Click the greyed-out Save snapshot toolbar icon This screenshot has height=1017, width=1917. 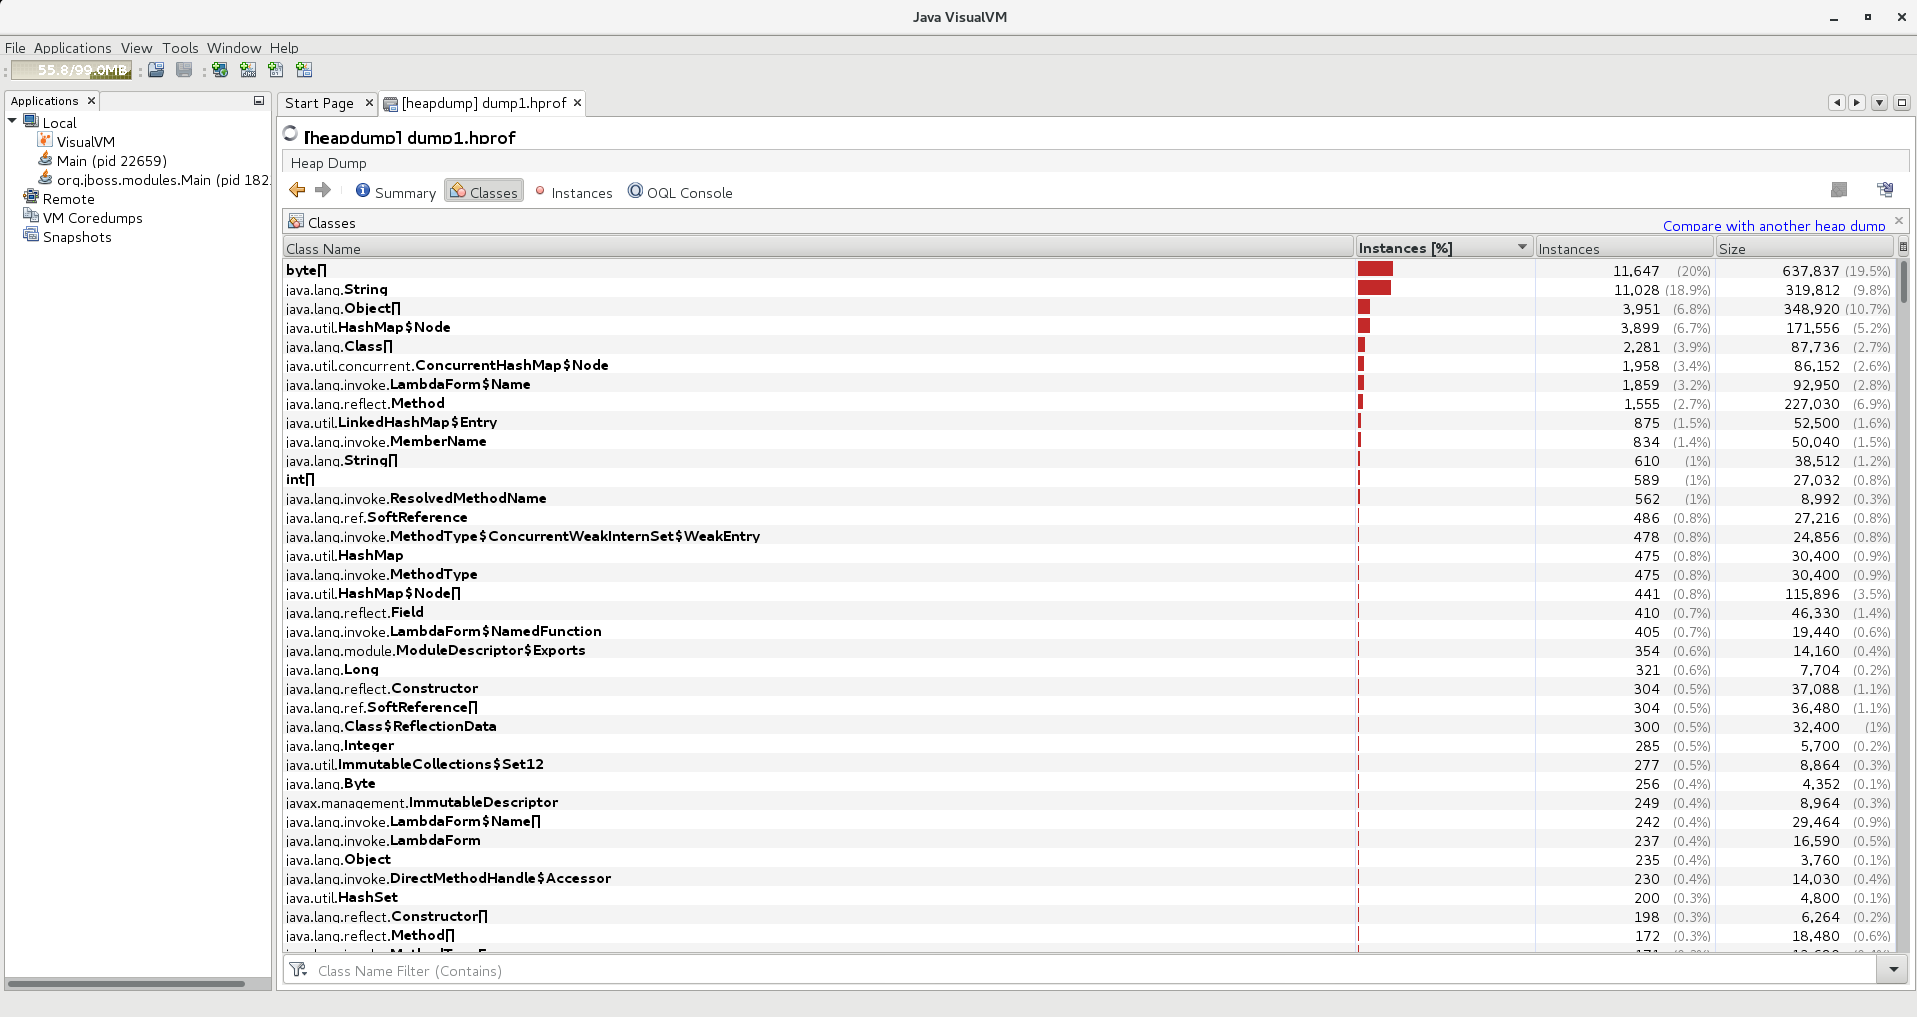tap(184, 70)
